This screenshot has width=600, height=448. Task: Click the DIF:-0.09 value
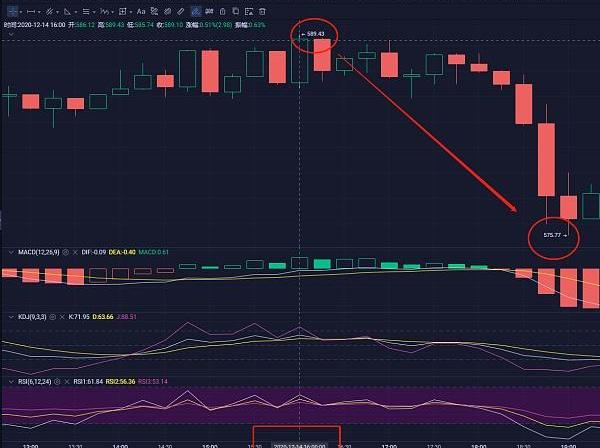[94, 252]
